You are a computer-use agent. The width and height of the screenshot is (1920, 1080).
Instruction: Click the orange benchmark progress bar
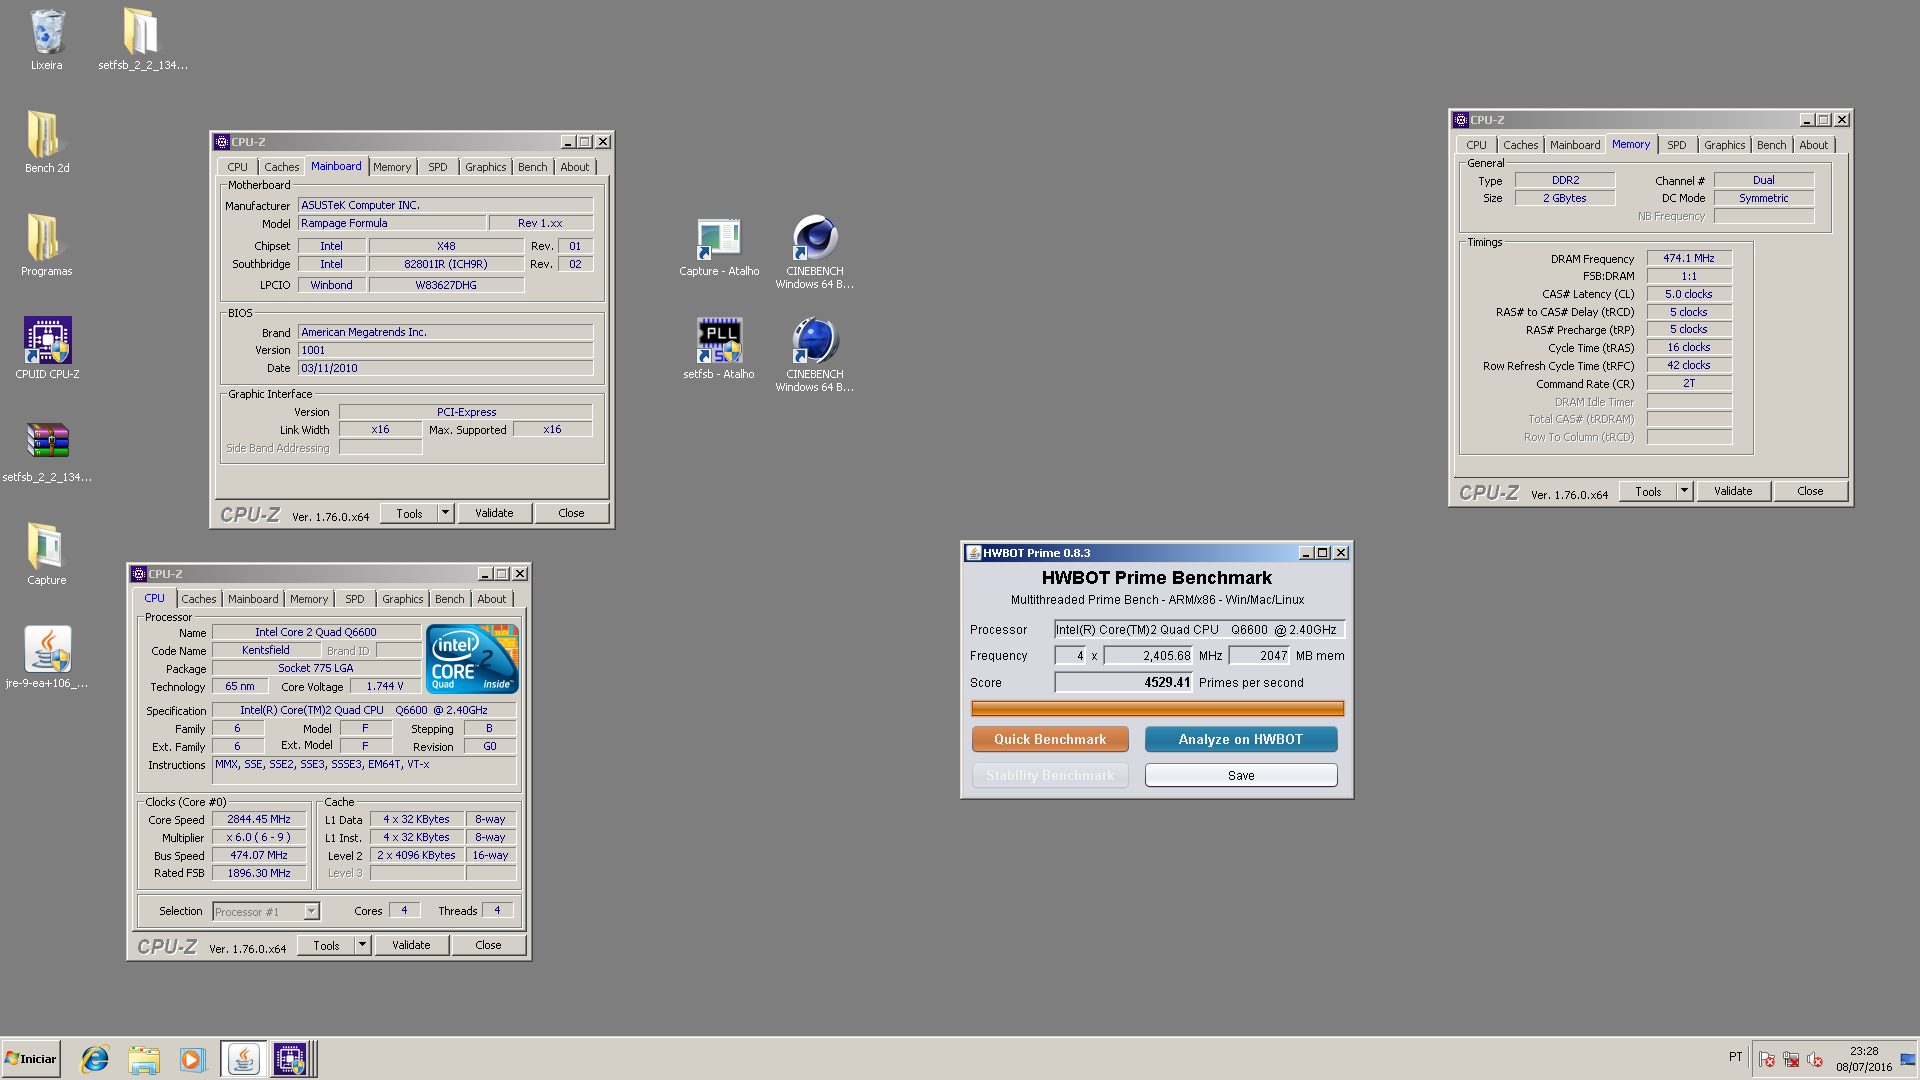click(1157, 709)
